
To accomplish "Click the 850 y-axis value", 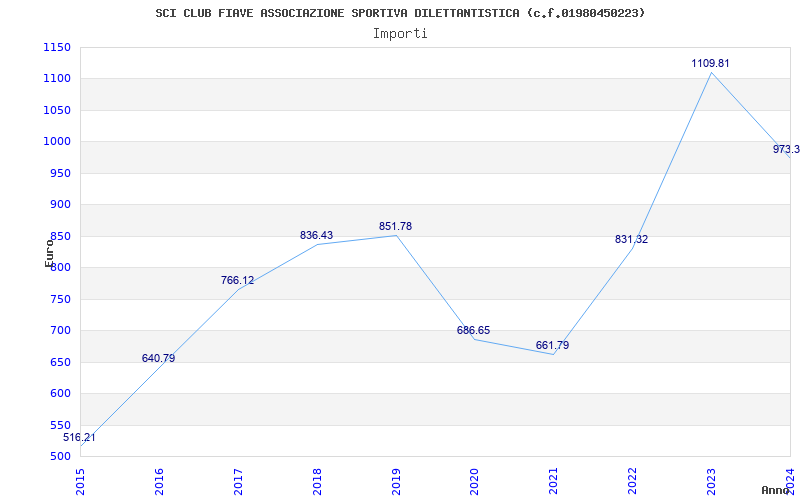I will point(60,236).
